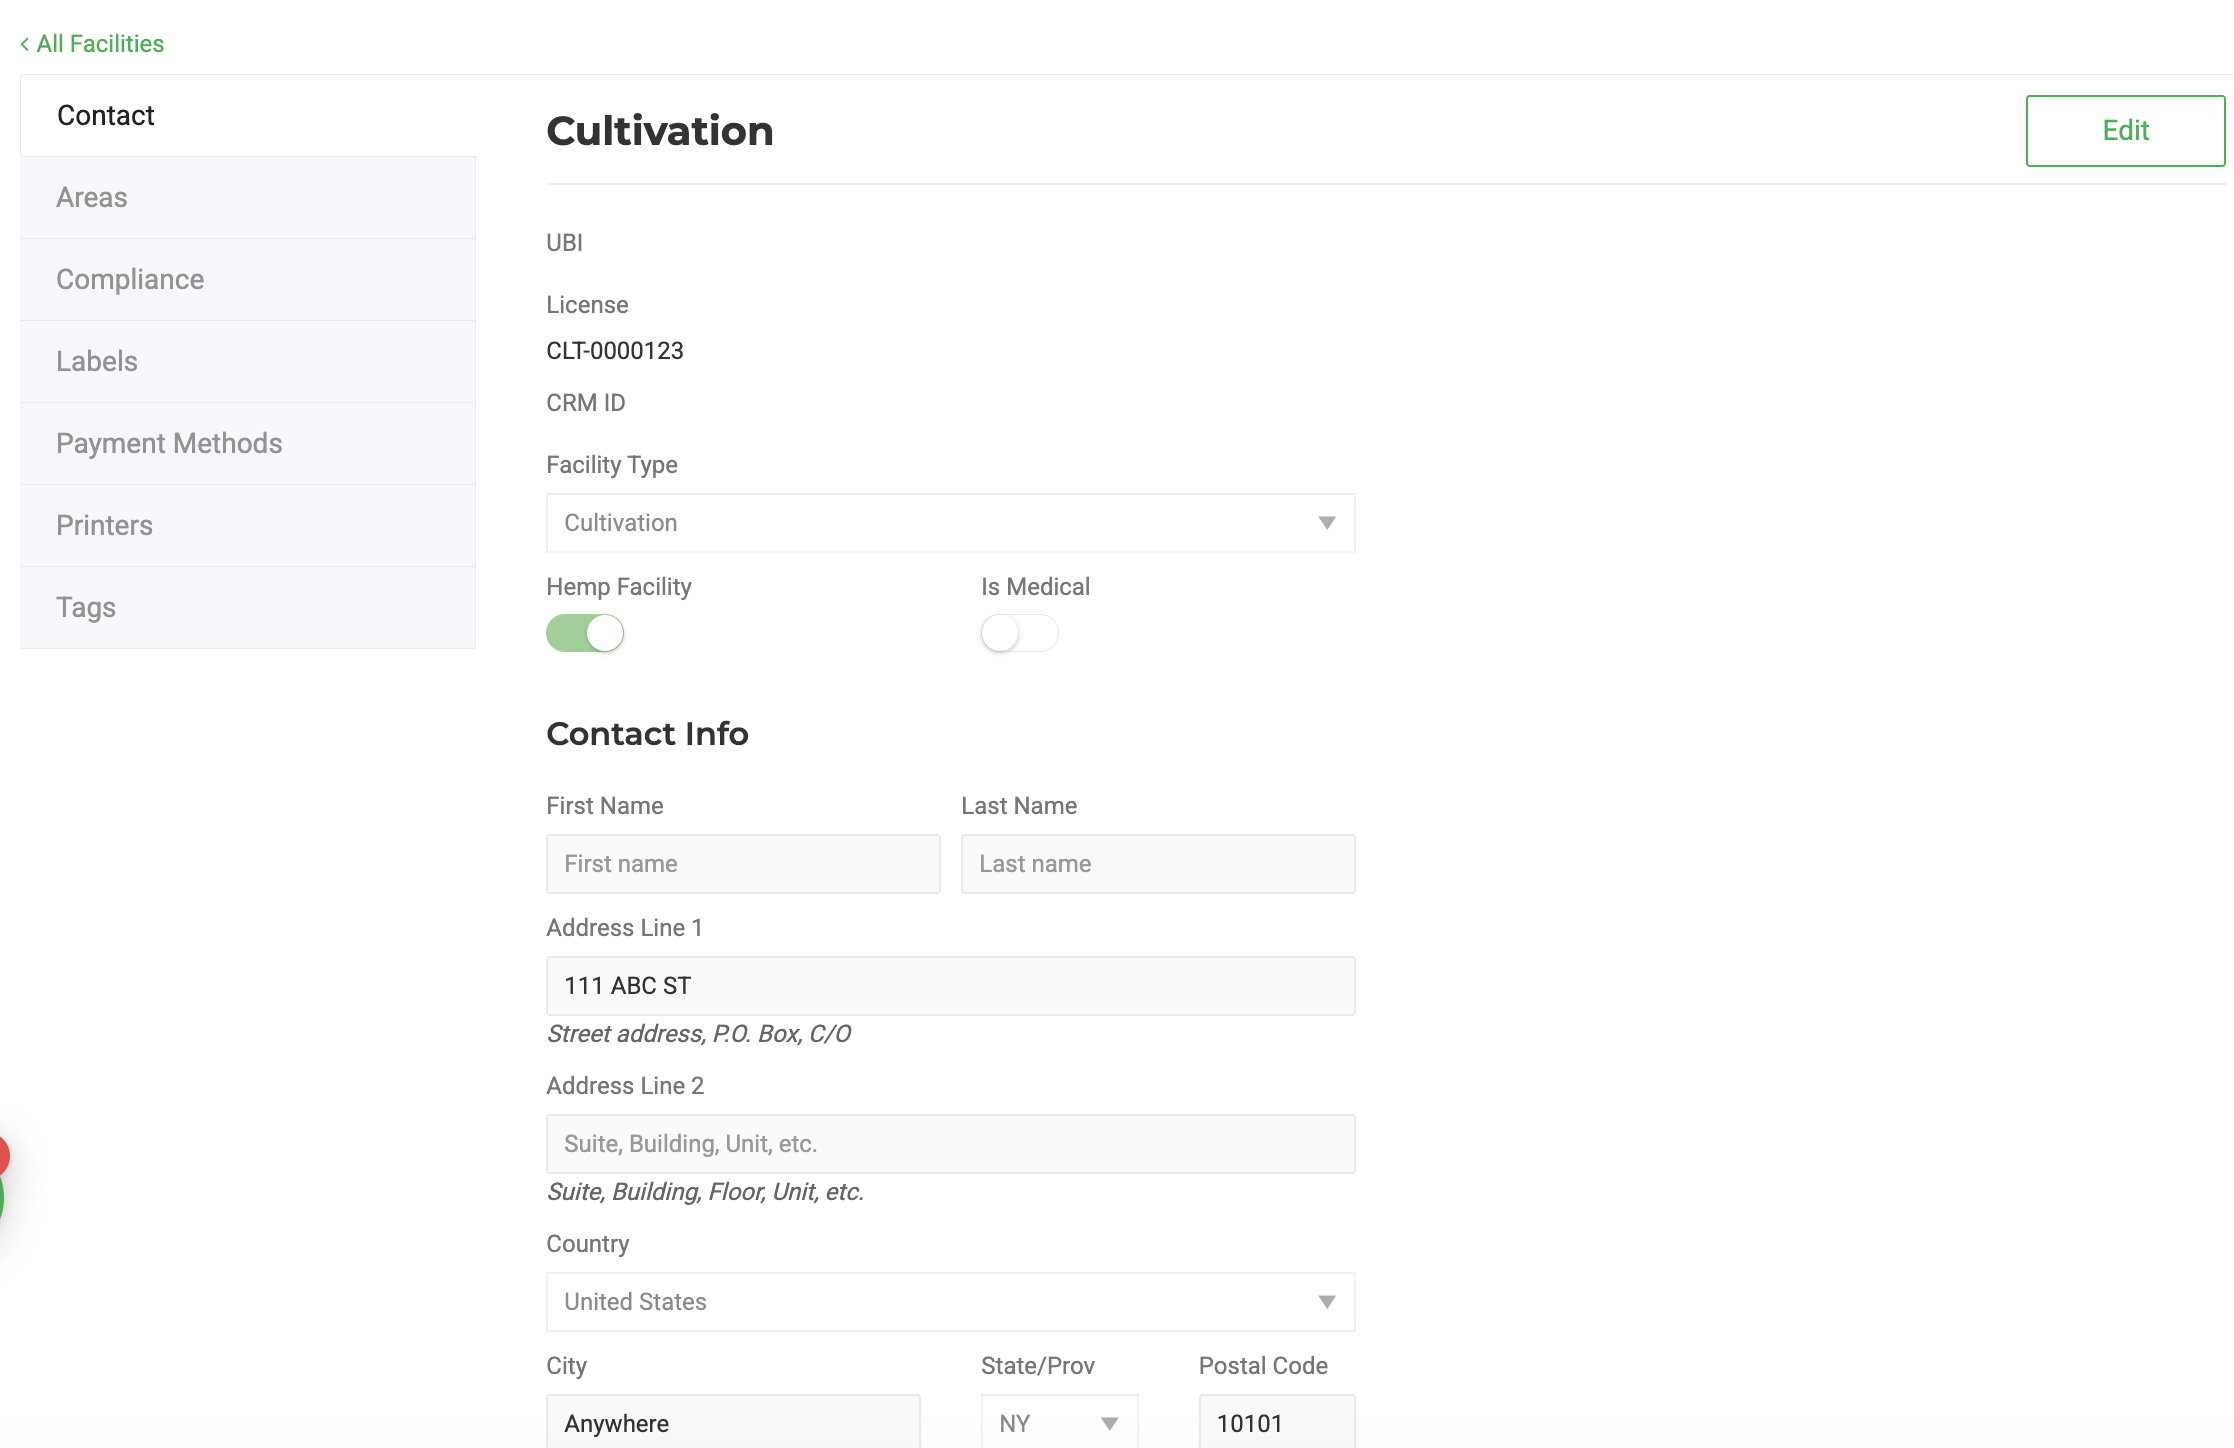
Task: Click the hint 'Suite, Building, Floor, Unit, etc.'
Action: (x=705, y=1192)
